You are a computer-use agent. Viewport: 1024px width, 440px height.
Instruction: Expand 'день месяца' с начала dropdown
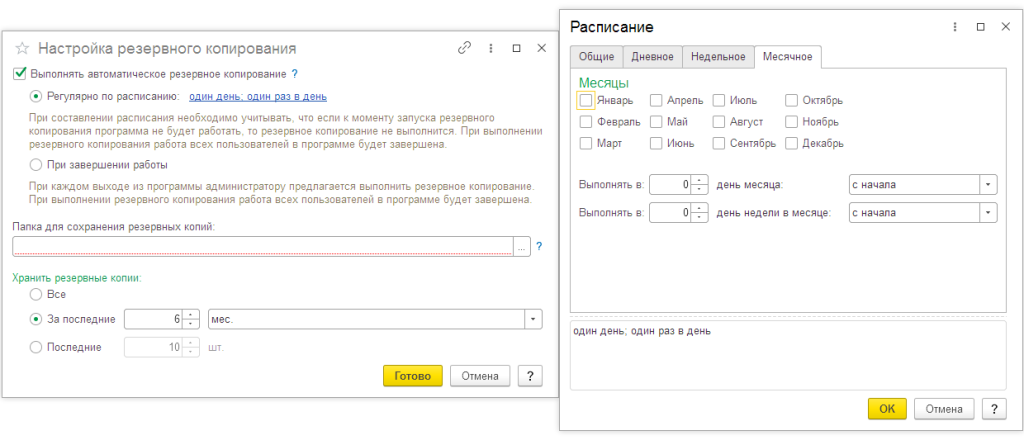point(988,184)
